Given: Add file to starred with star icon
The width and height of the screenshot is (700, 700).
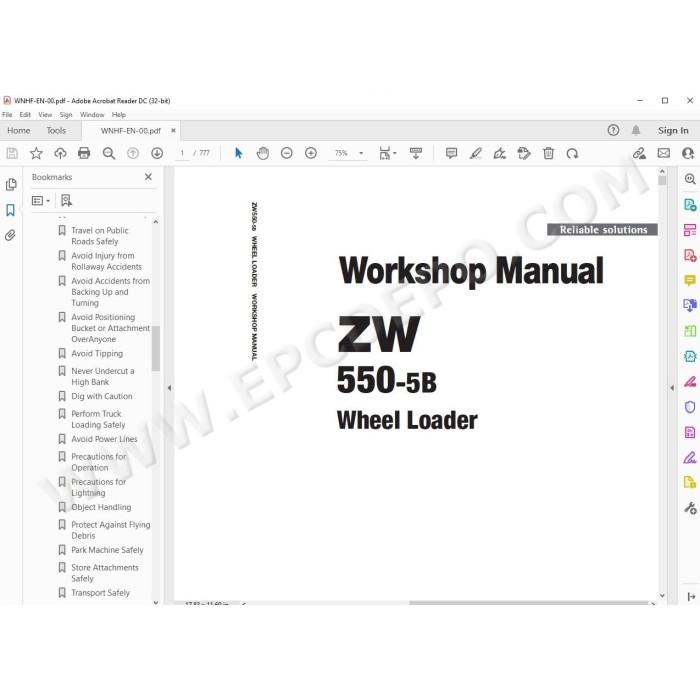Looking at the screenshot, I should point(36,154).
